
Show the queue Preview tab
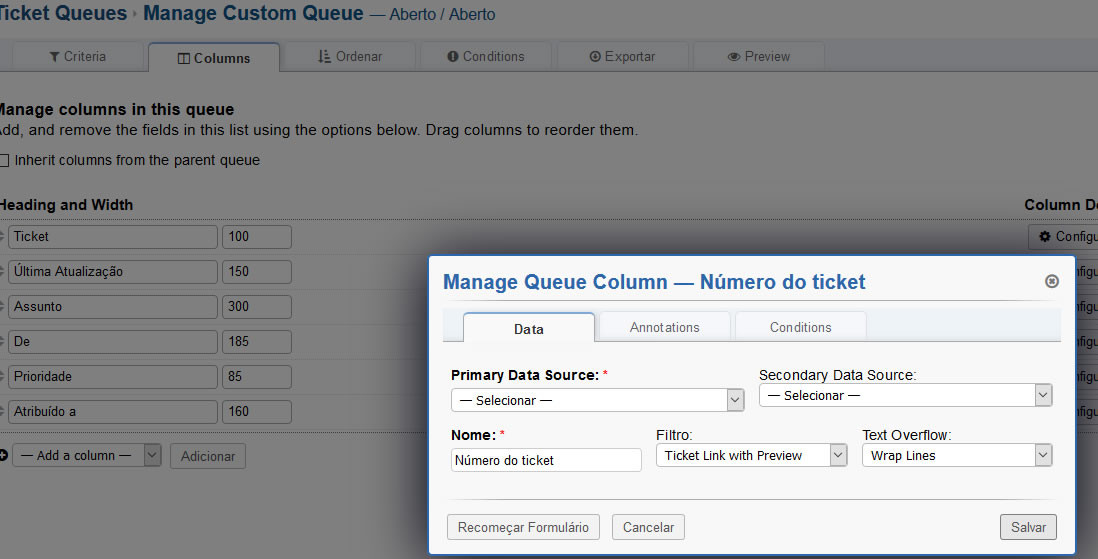[758, 57]
